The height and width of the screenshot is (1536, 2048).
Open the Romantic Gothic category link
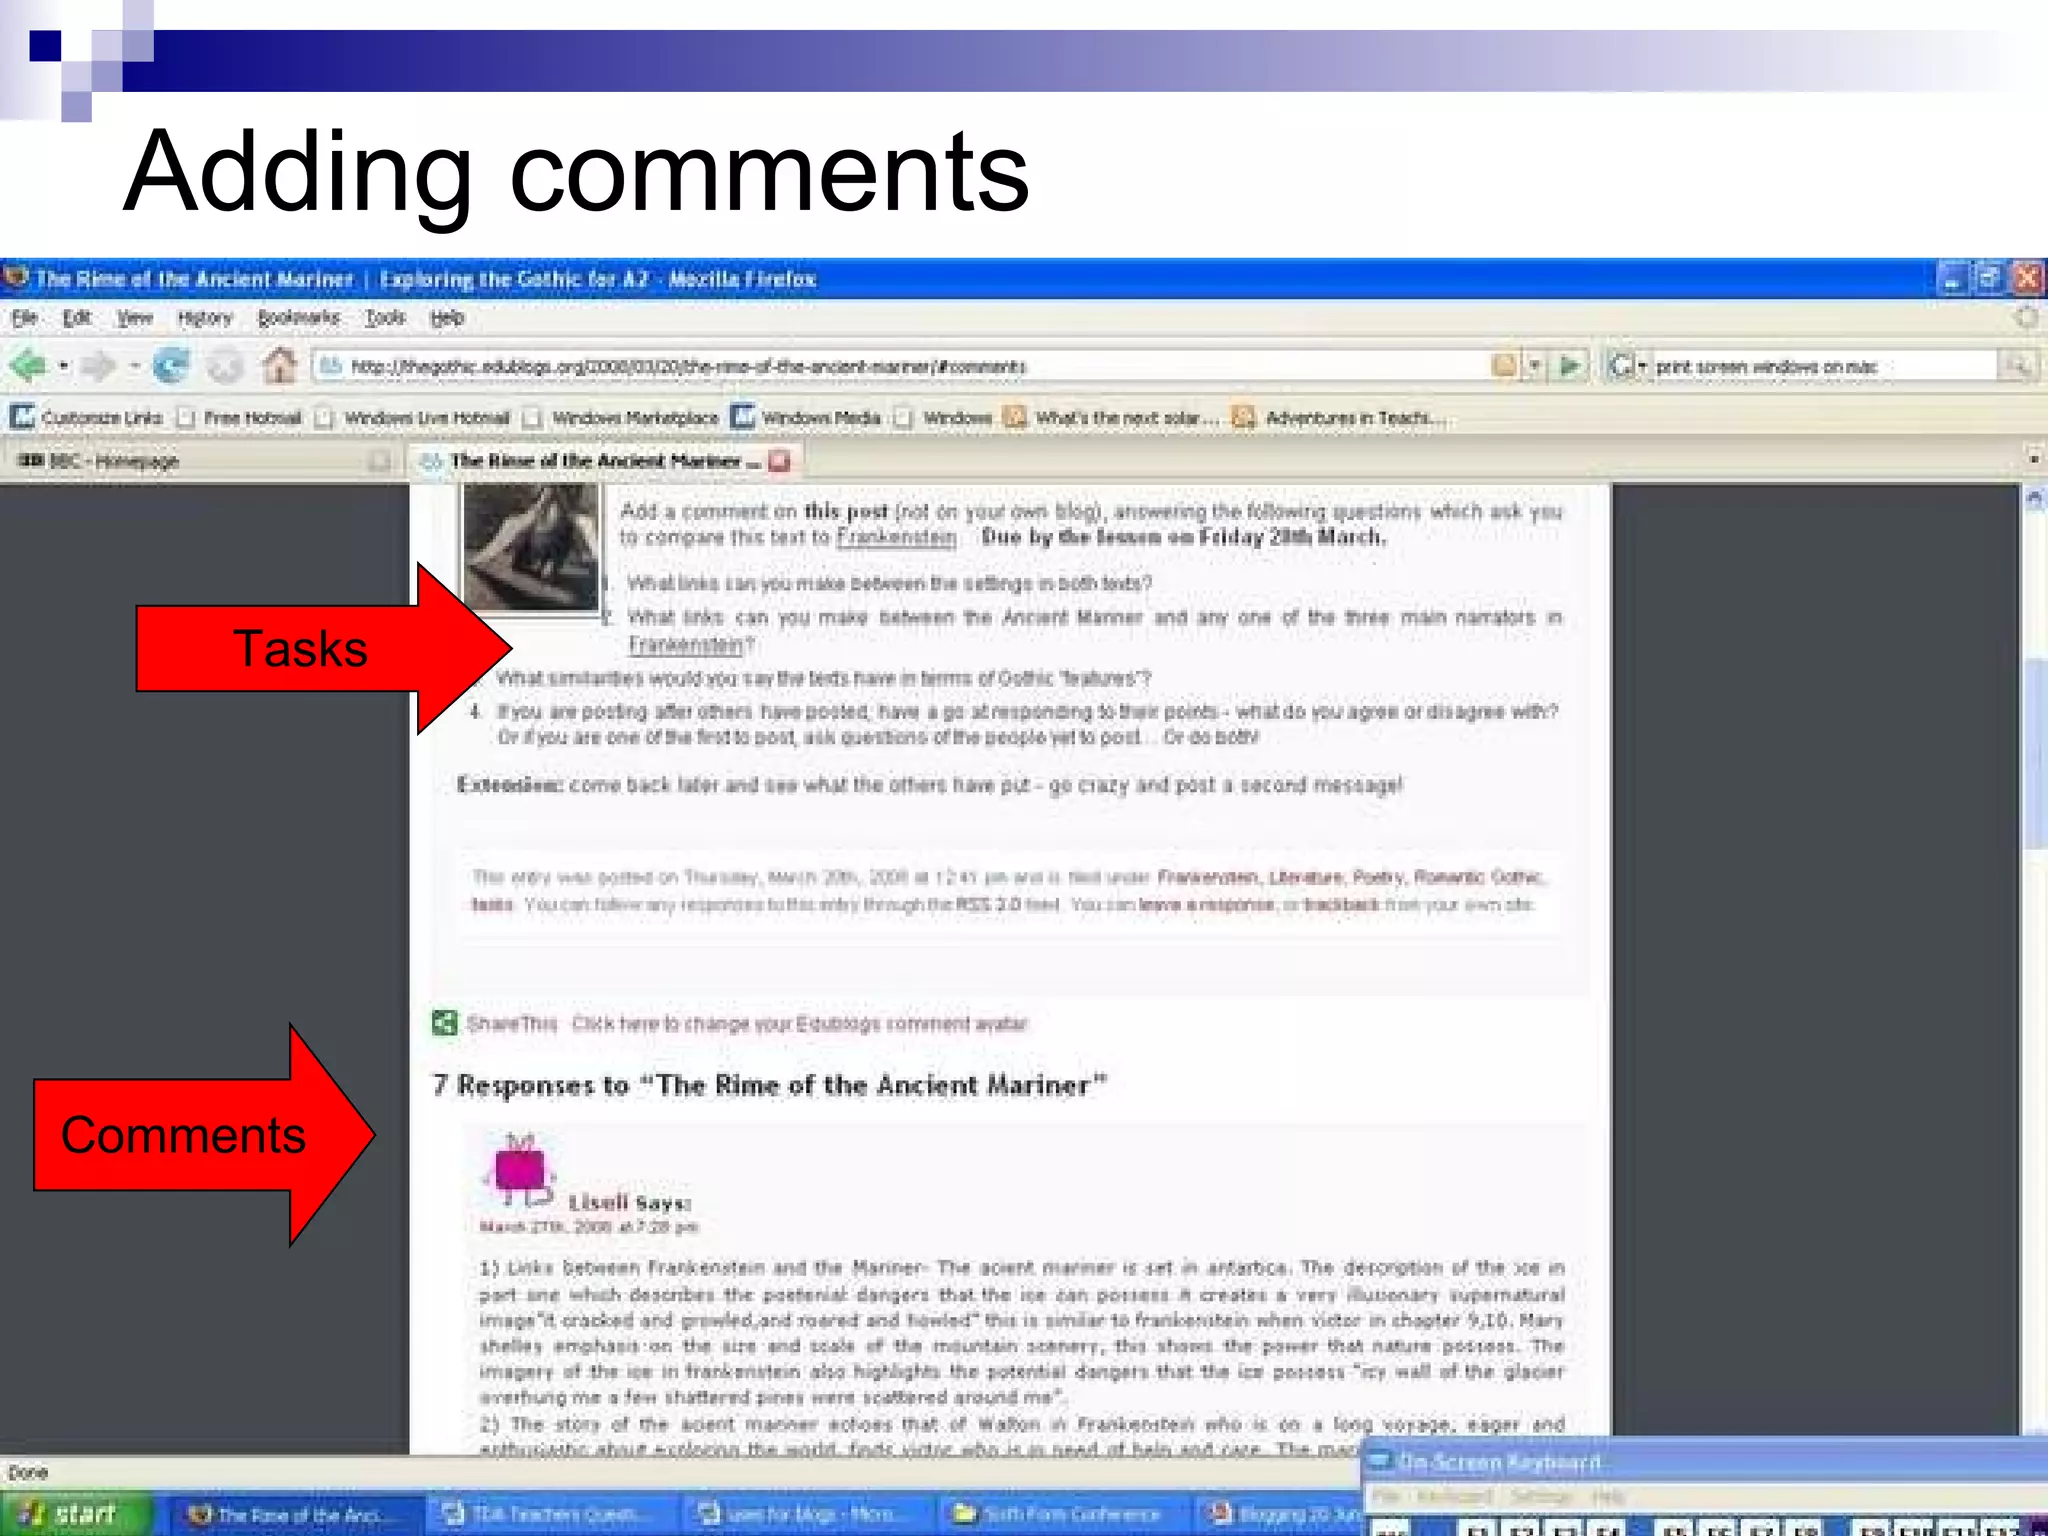pyautogui.click(x=1478, y=877)
